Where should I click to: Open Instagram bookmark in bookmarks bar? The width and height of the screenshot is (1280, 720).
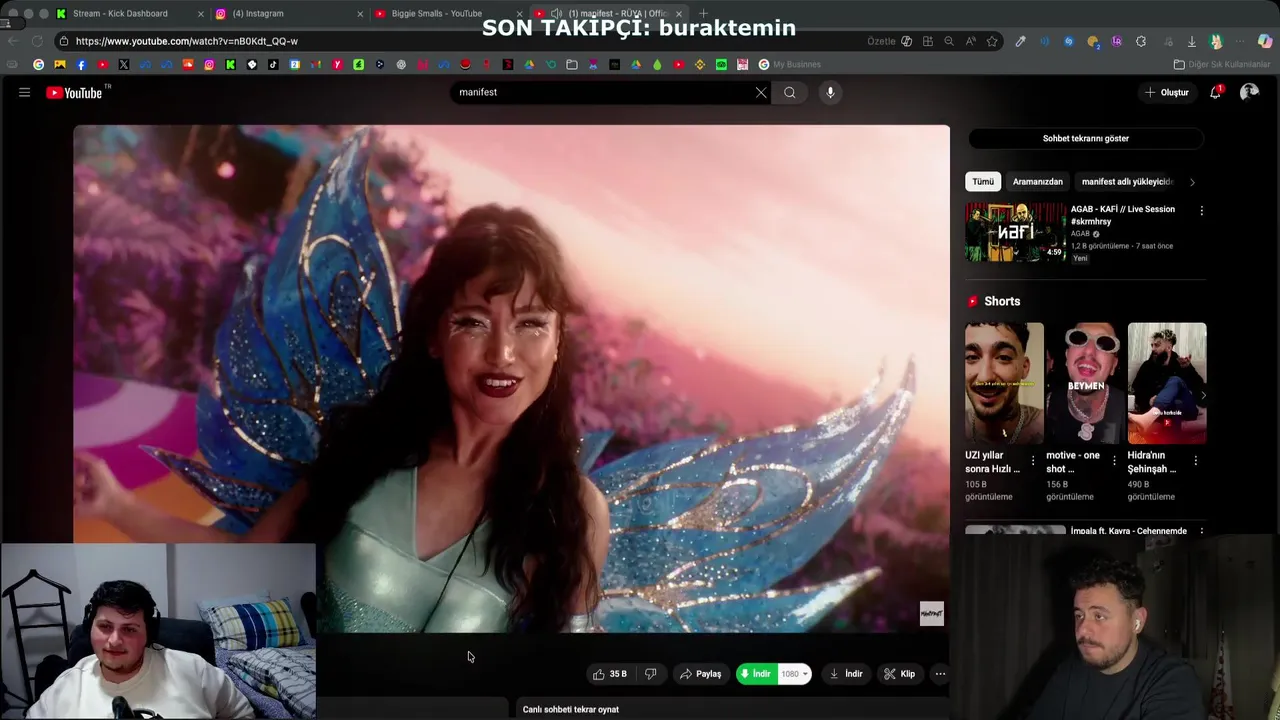209,64
